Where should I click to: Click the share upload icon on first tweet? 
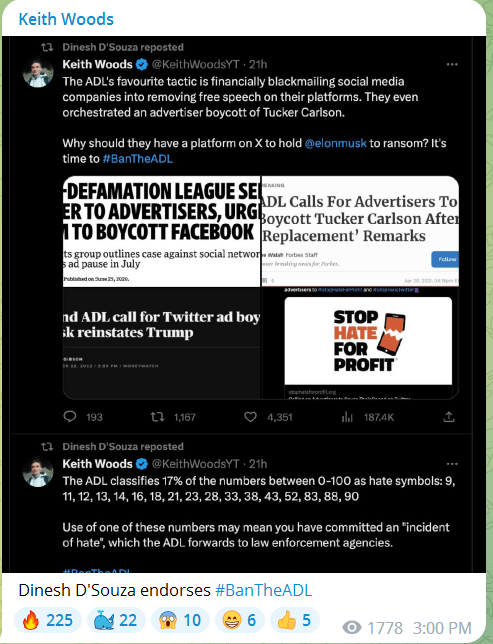(449, 417)
